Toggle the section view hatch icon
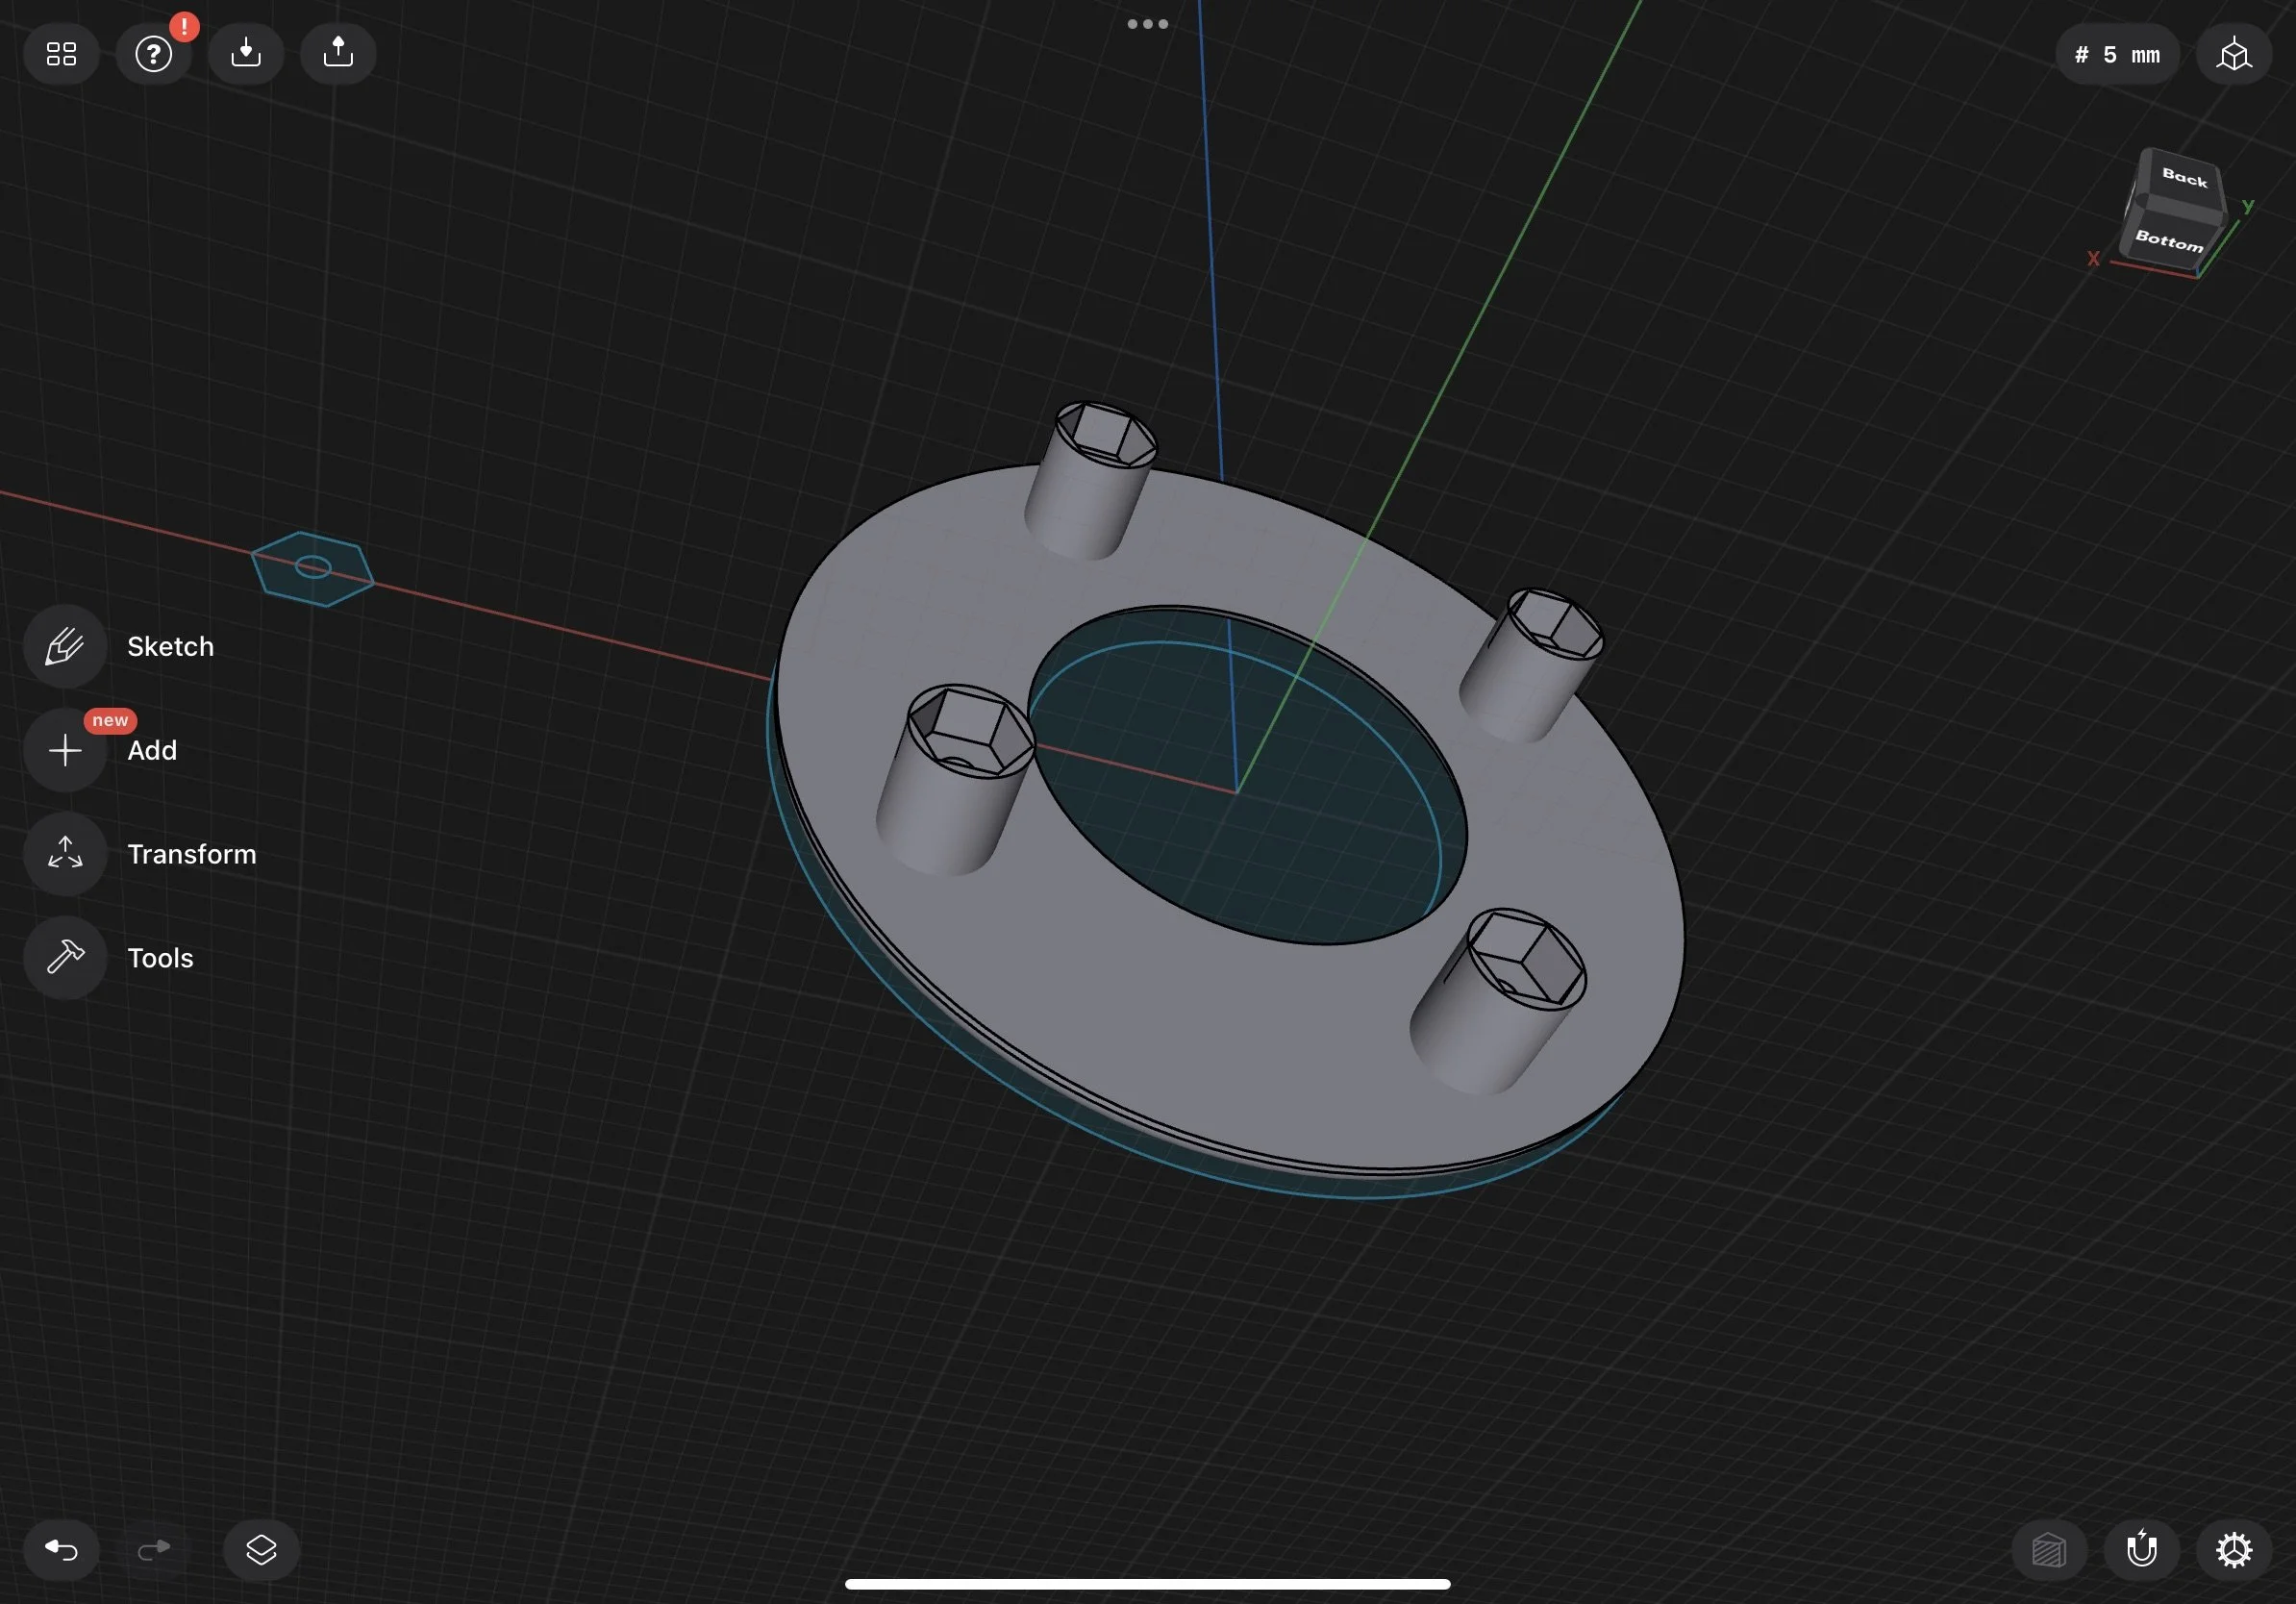This screenshot has height=1604, width=2296. pos(2048,1550)
